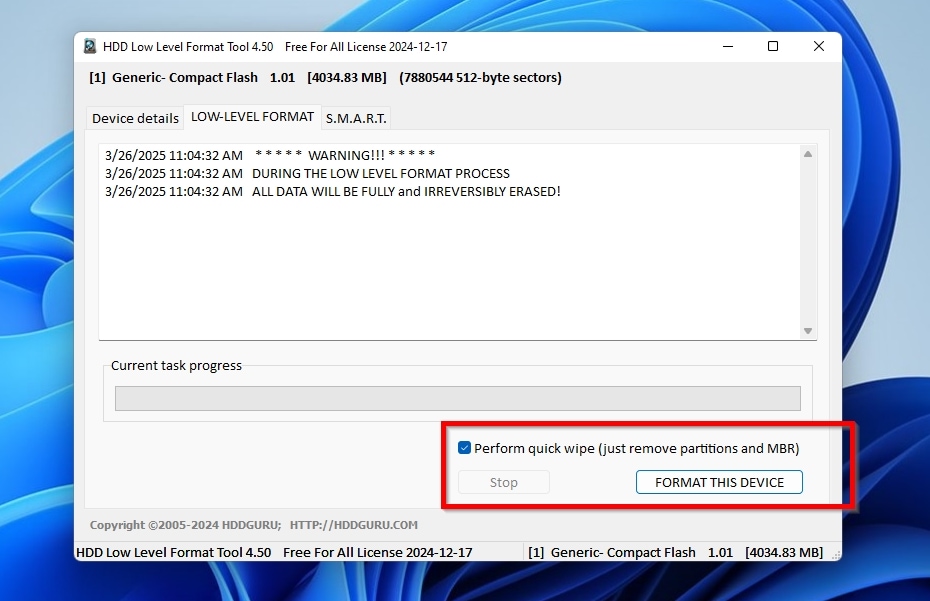930x601 pixels.
Task: Click the HDD Low Level Format Tool icon
Action: 89,46
